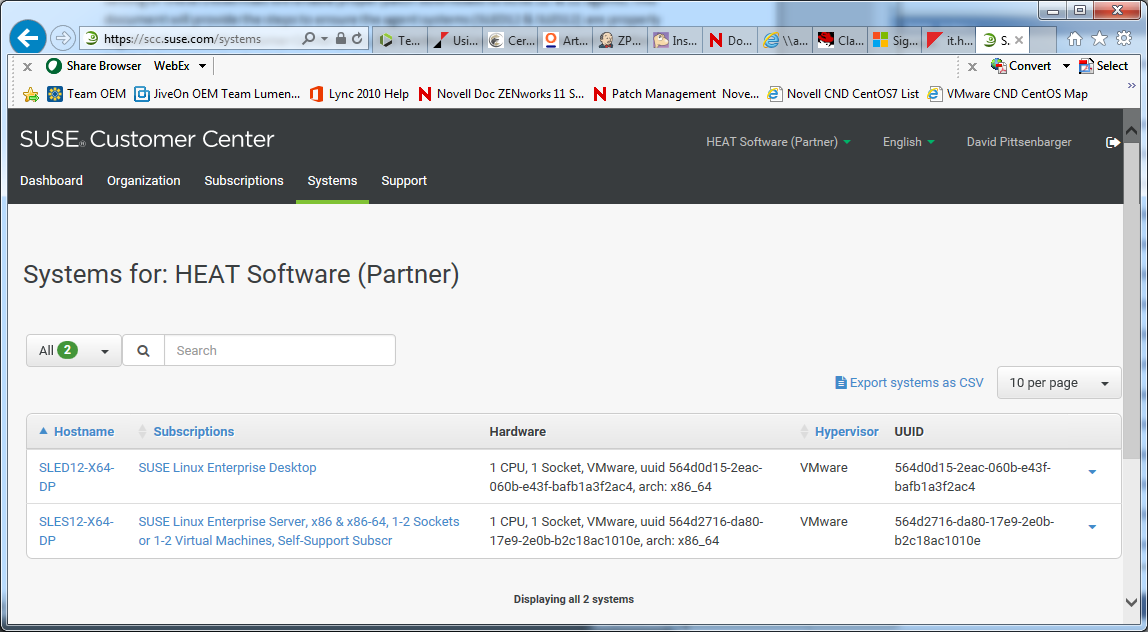Close the Share Browser toolbar with X
Viewport: 1148px width, 632px height.
click(27, 67)
